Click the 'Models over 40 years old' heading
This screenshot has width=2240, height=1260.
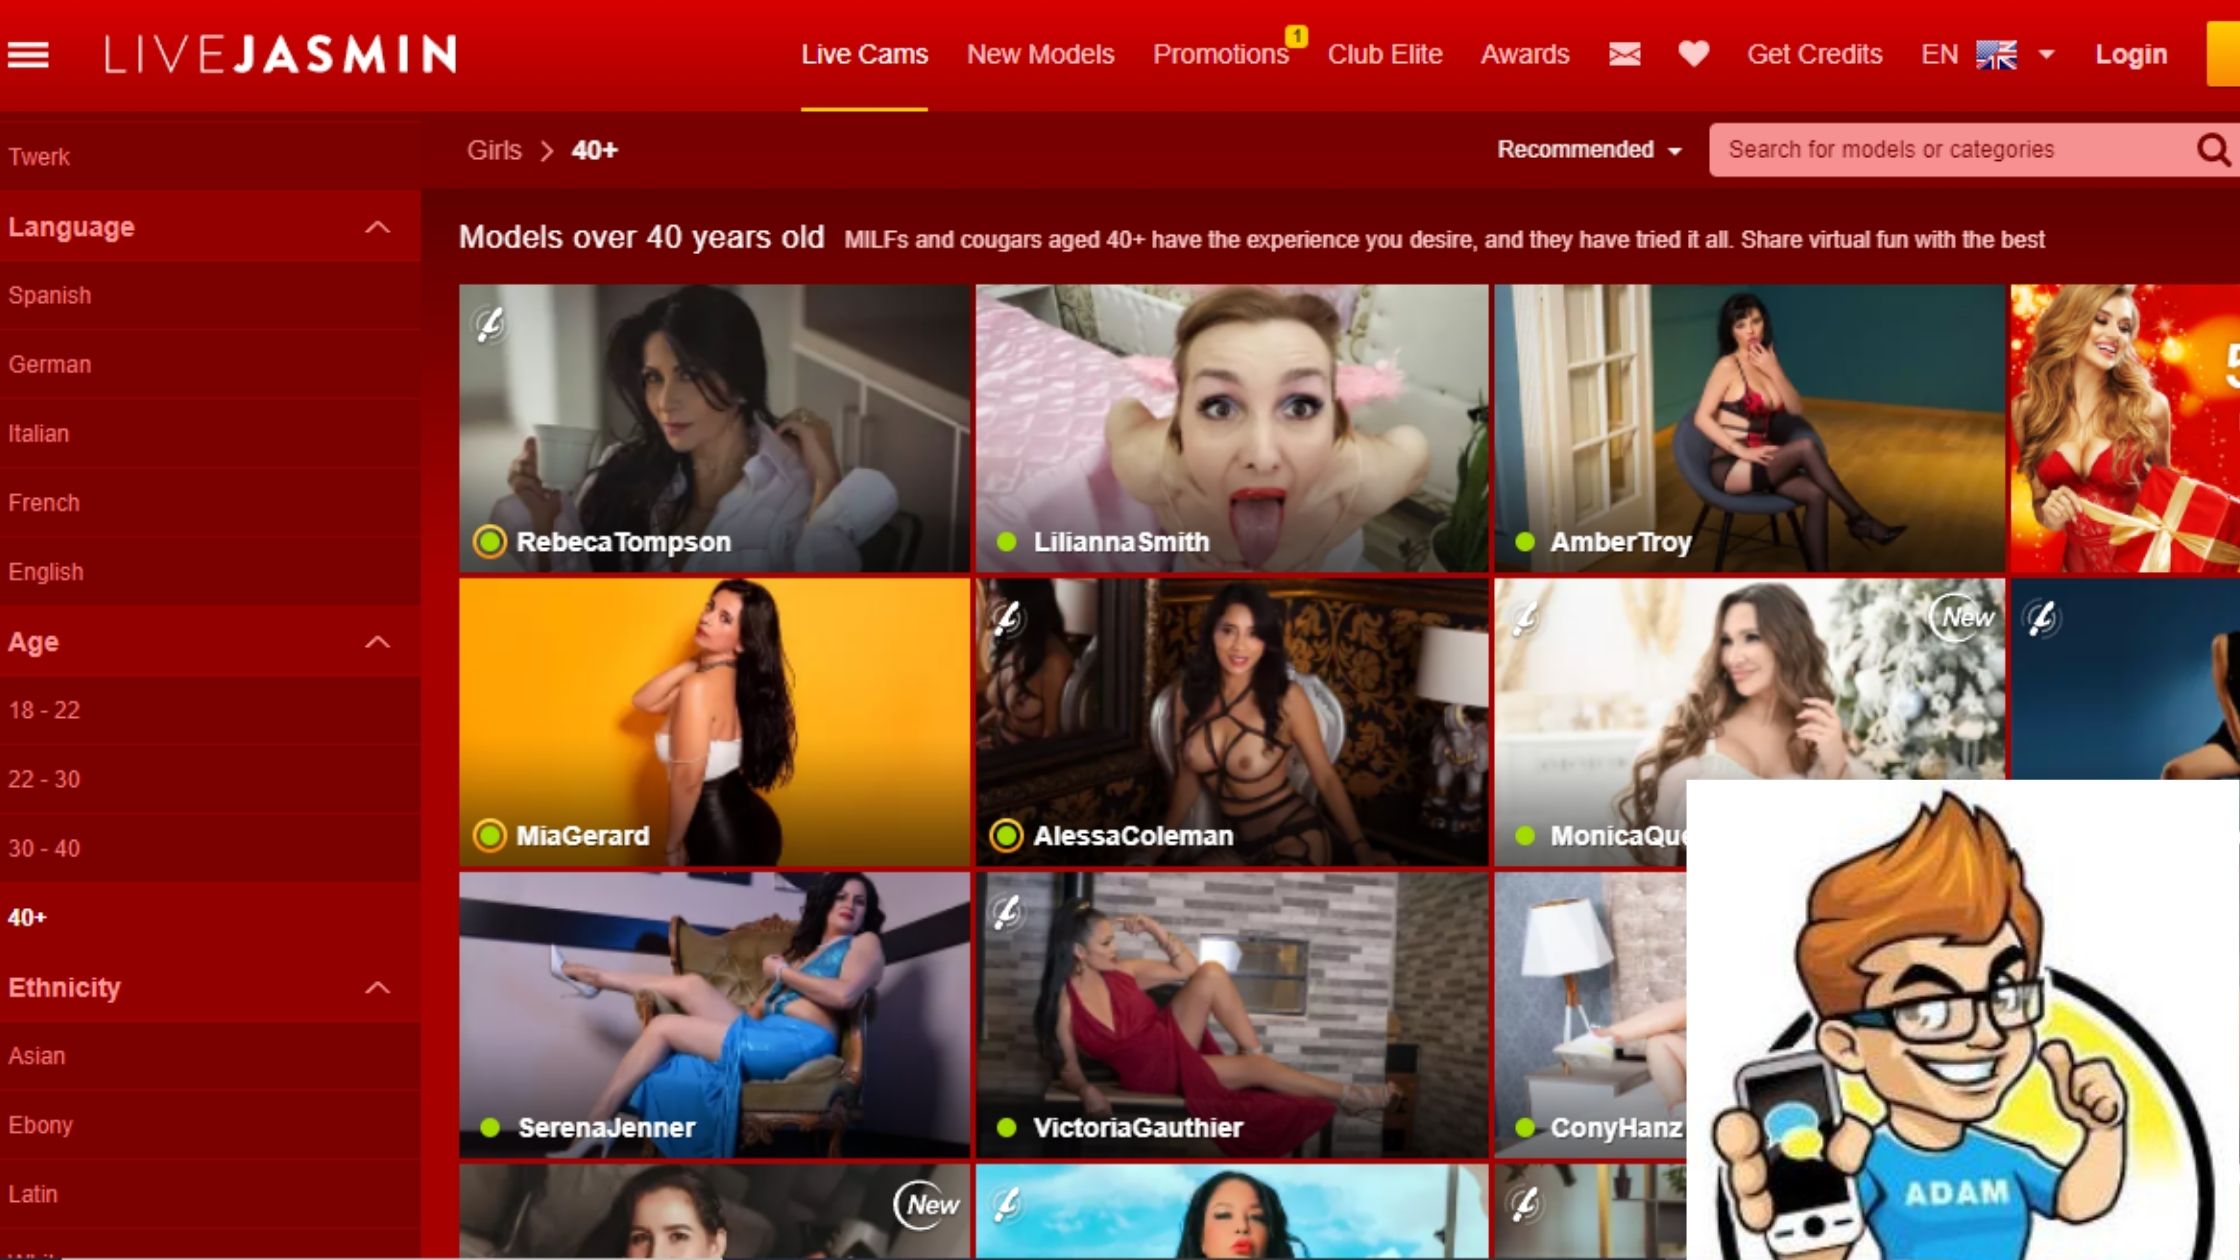coord(641,238)
